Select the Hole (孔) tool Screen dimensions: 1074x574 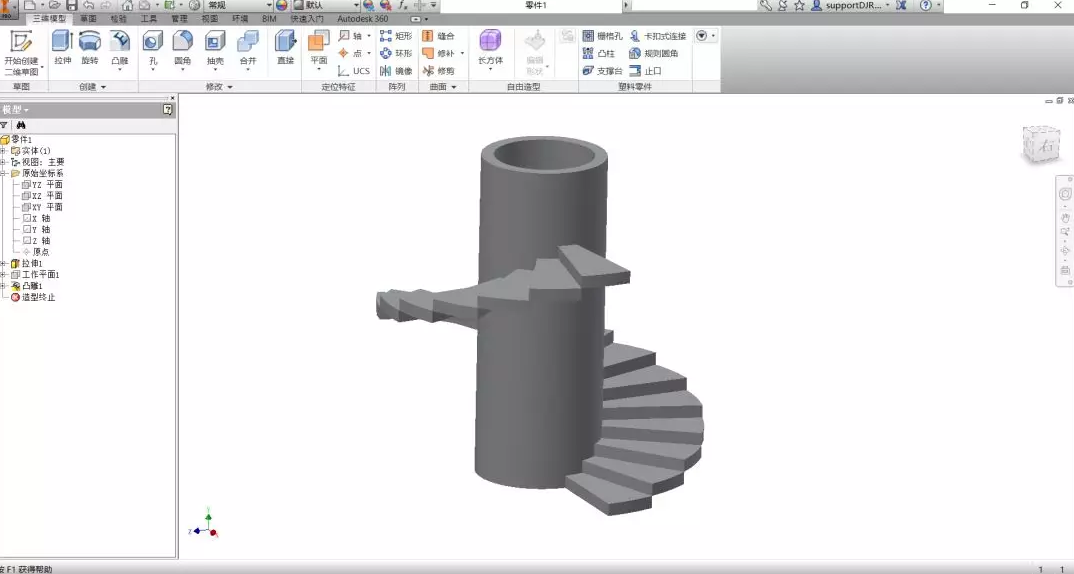(153, 49)
